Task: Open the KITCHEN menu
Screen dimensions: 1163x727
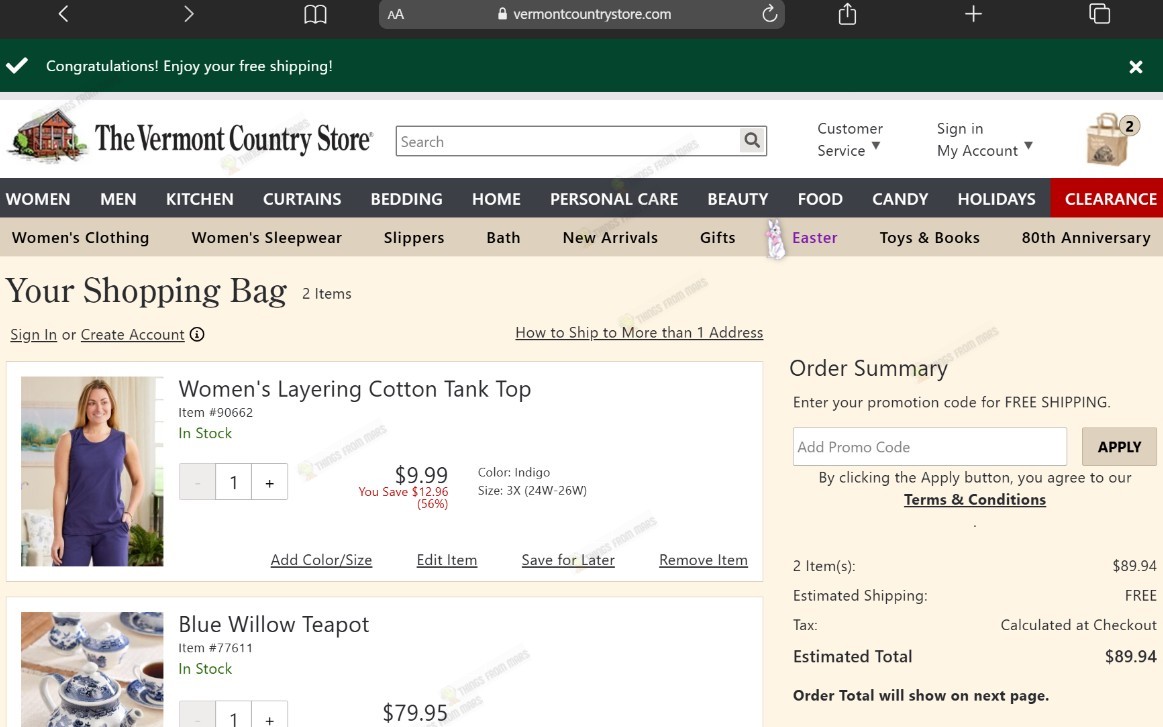Action: click(200, 199)
